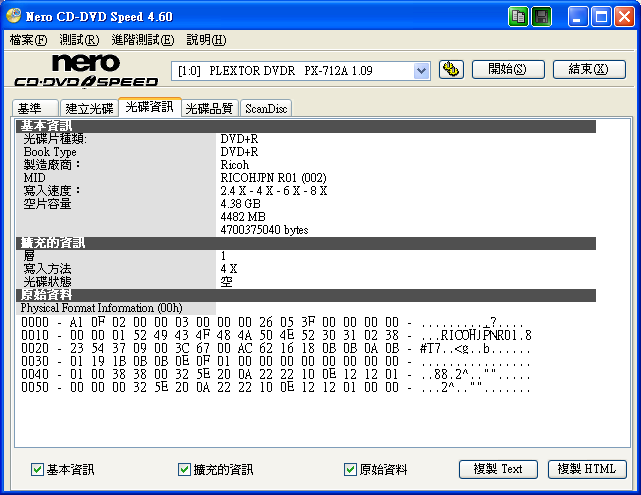
Task: Click the 光碟狀態 value 空
Action: [x=226, y=282]
